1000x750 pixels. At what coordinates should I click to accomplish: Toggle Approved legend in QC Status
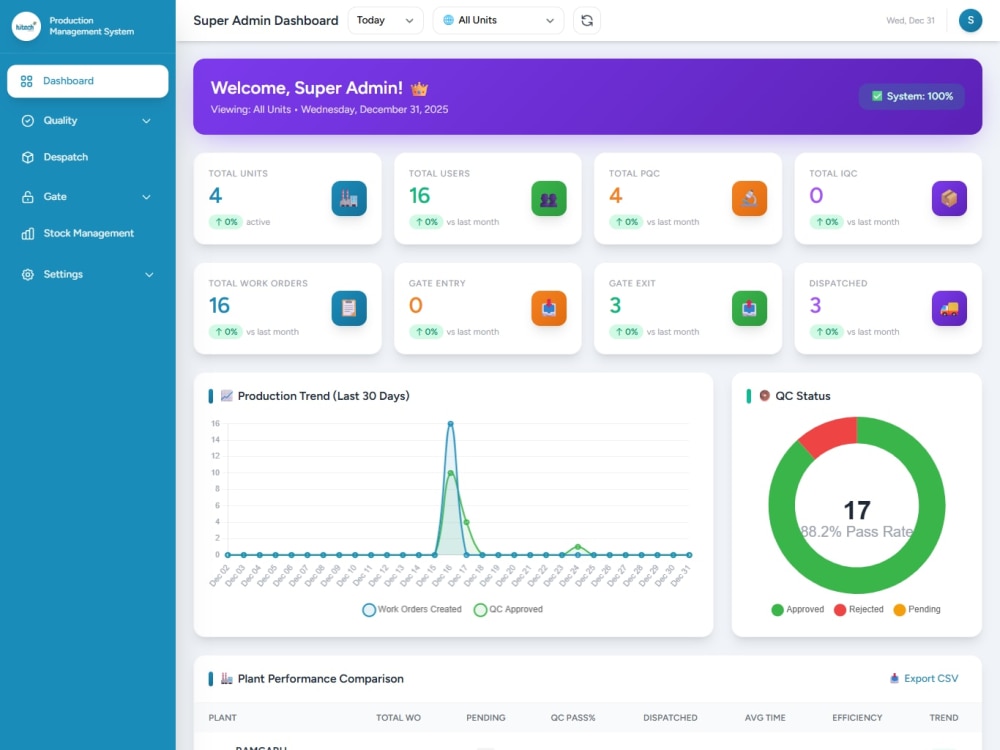(x=798, y=610)
